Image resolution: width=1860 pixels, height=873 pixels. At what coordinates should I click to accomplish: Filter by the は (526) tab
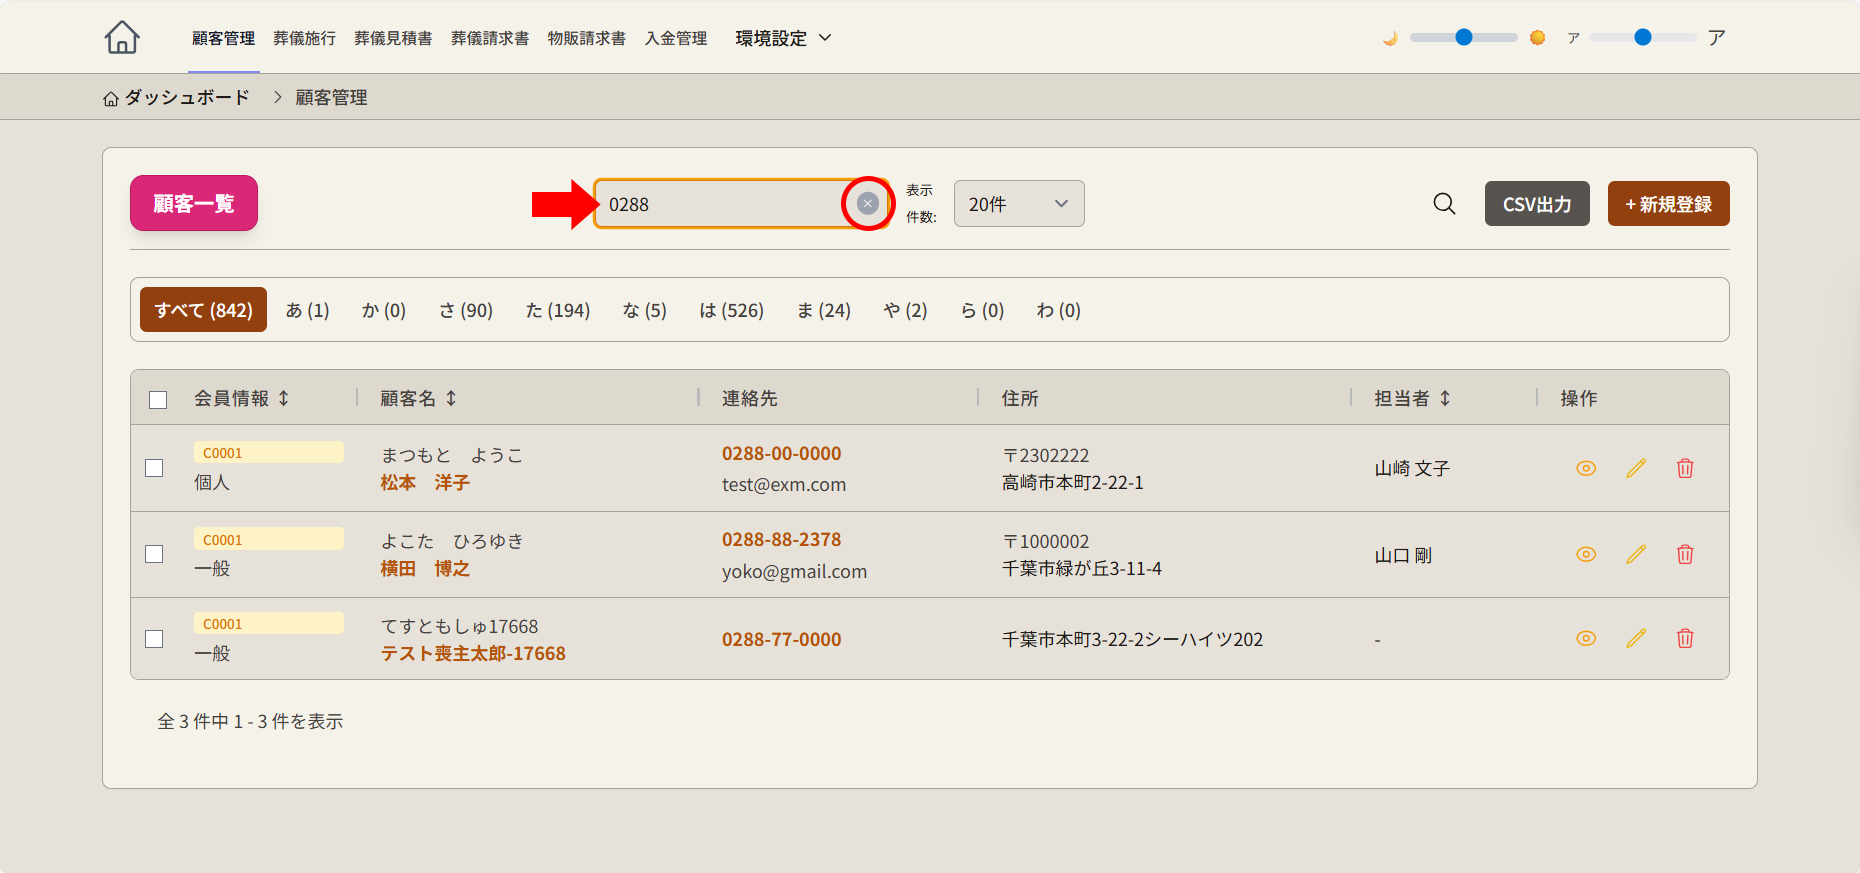point(731,310)
